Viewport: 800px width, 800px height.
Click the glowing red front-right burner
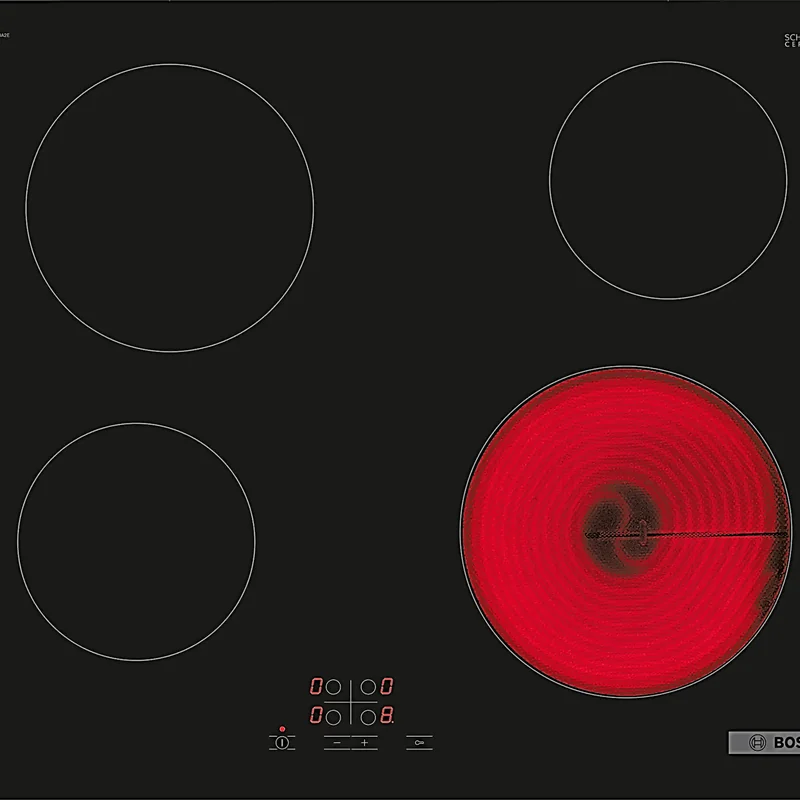tap(626, 532)
